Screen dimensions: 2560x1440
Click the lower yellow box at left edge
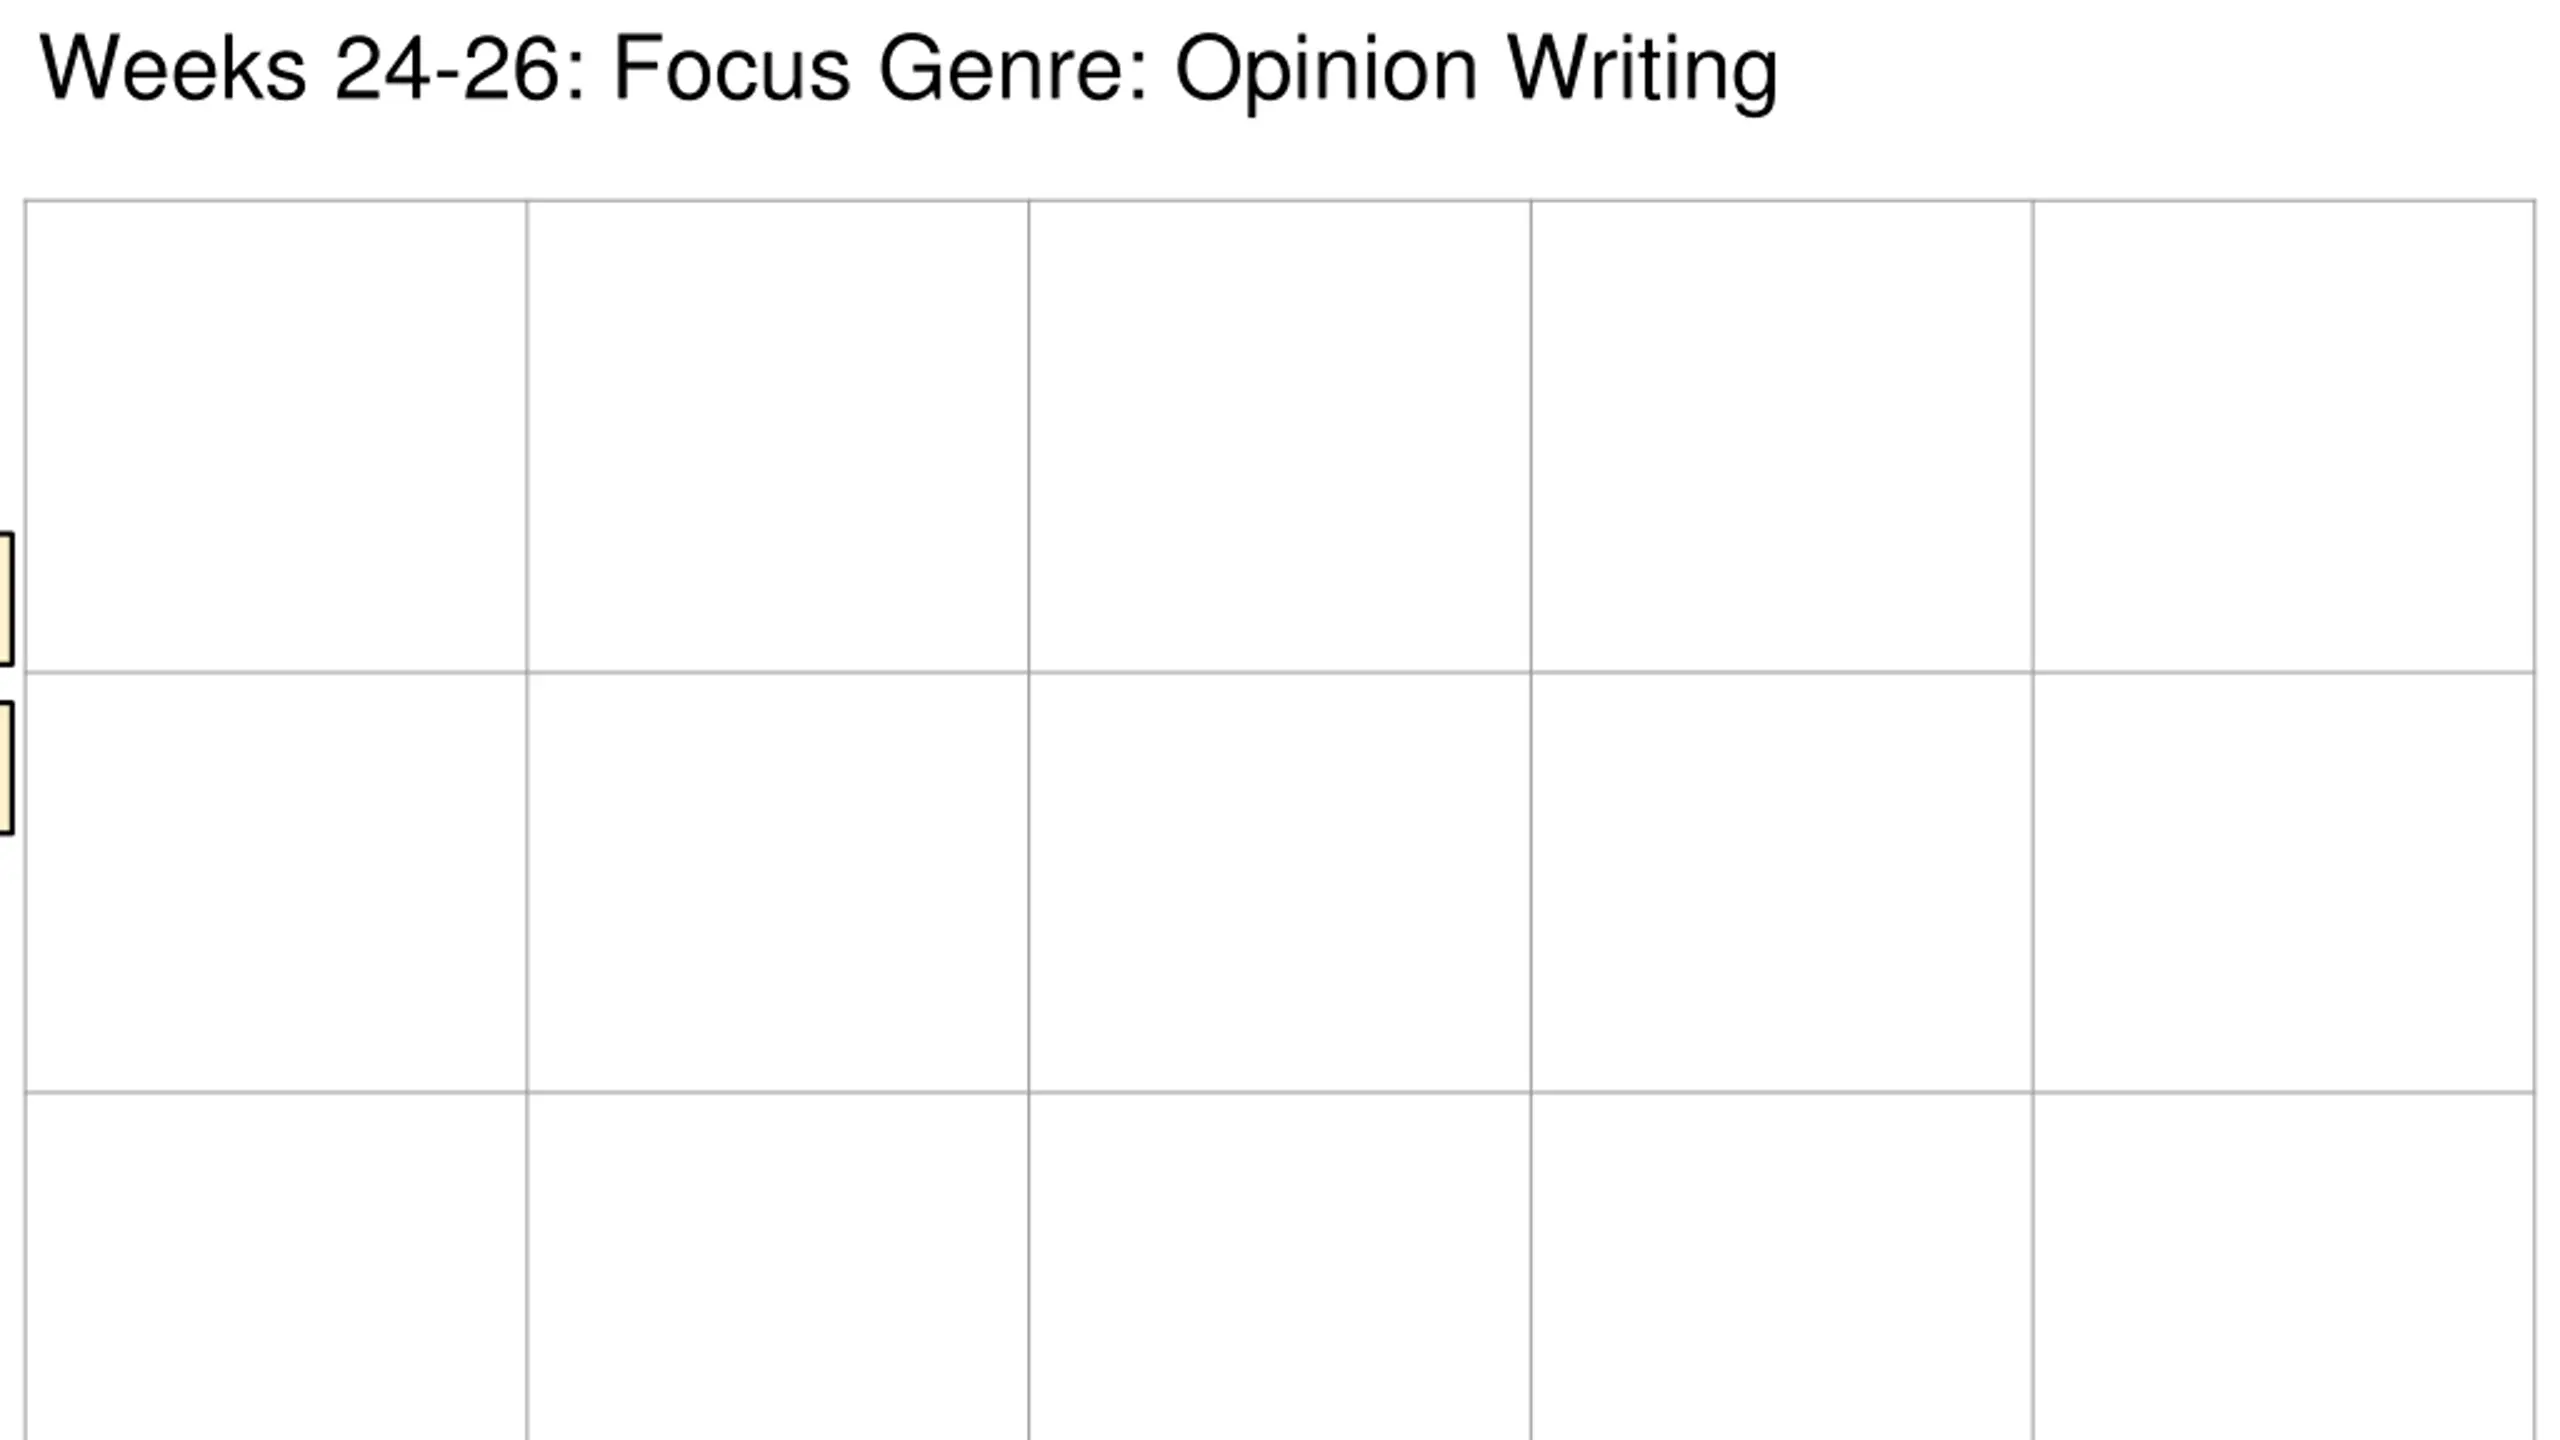(x=6, y=767)
